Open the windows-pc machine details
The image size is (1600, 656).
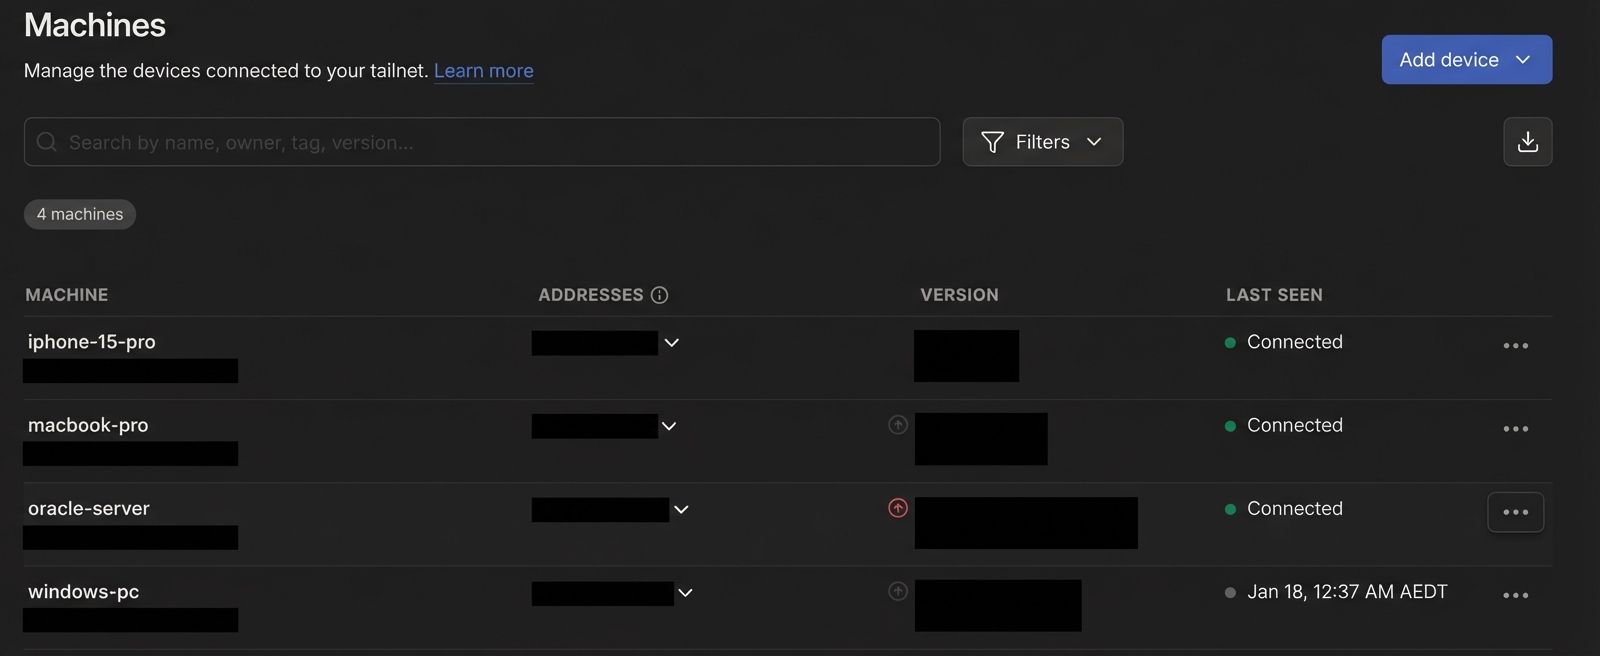click(x=84, y=592)
